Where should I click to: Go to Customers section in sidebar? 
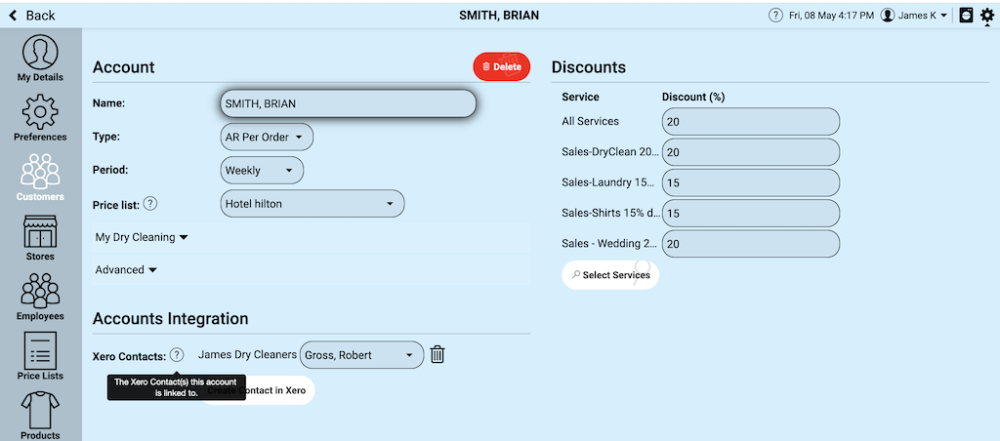pyautogui.click(x=40, y=177)
